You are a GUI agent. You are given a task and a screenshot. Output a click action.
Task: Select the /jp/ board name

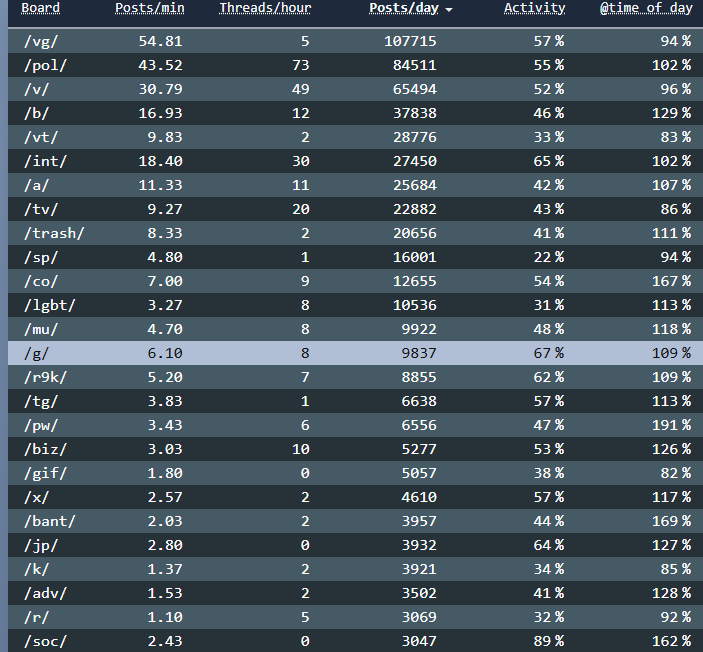(x=41, y=545)
